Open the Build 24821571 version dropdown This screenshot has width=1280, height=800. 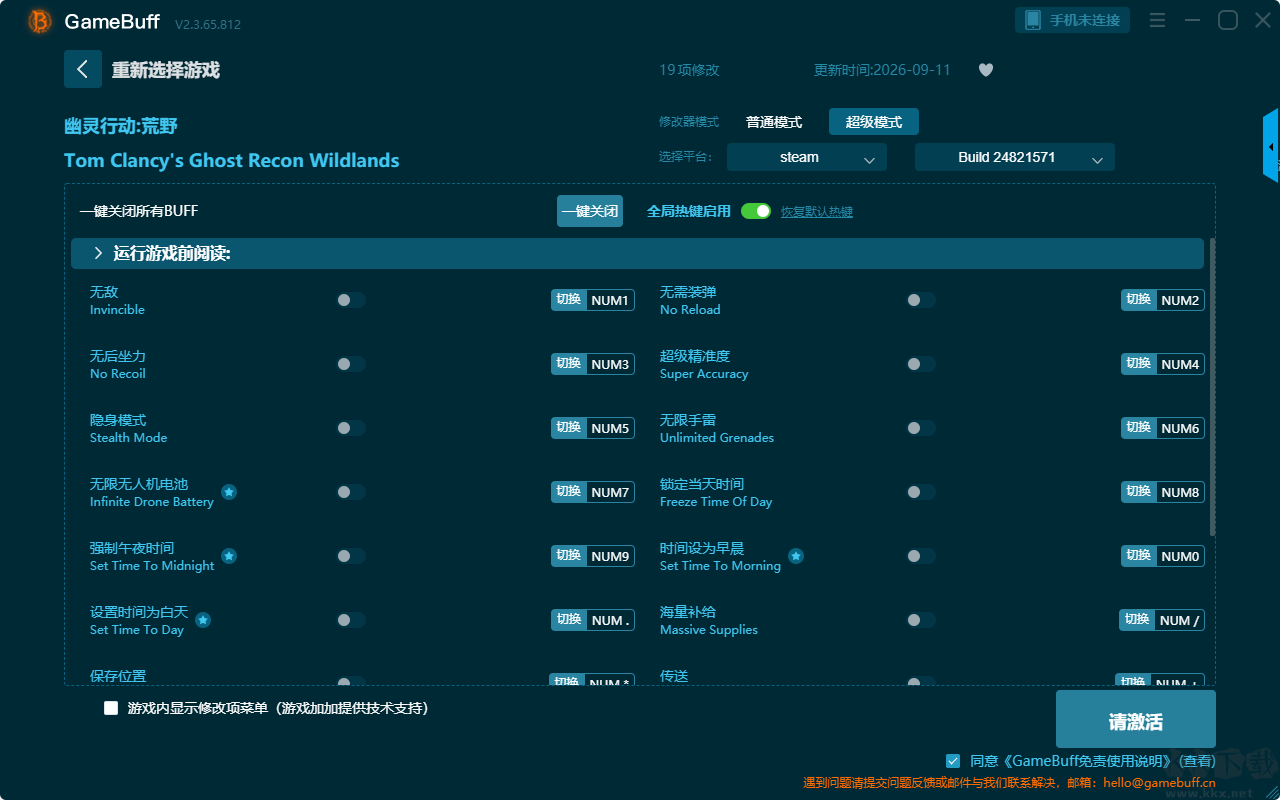pyautogui.click(x=1015, y=157)
